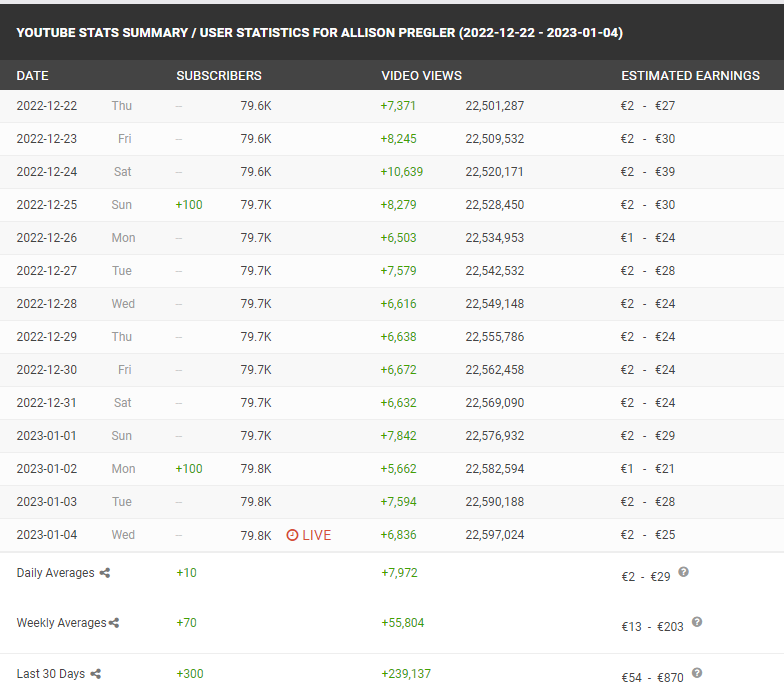Click help icon beside €13 - €203 weekly earnings
The width and height of the screenshot is (784, 698).
697,622
